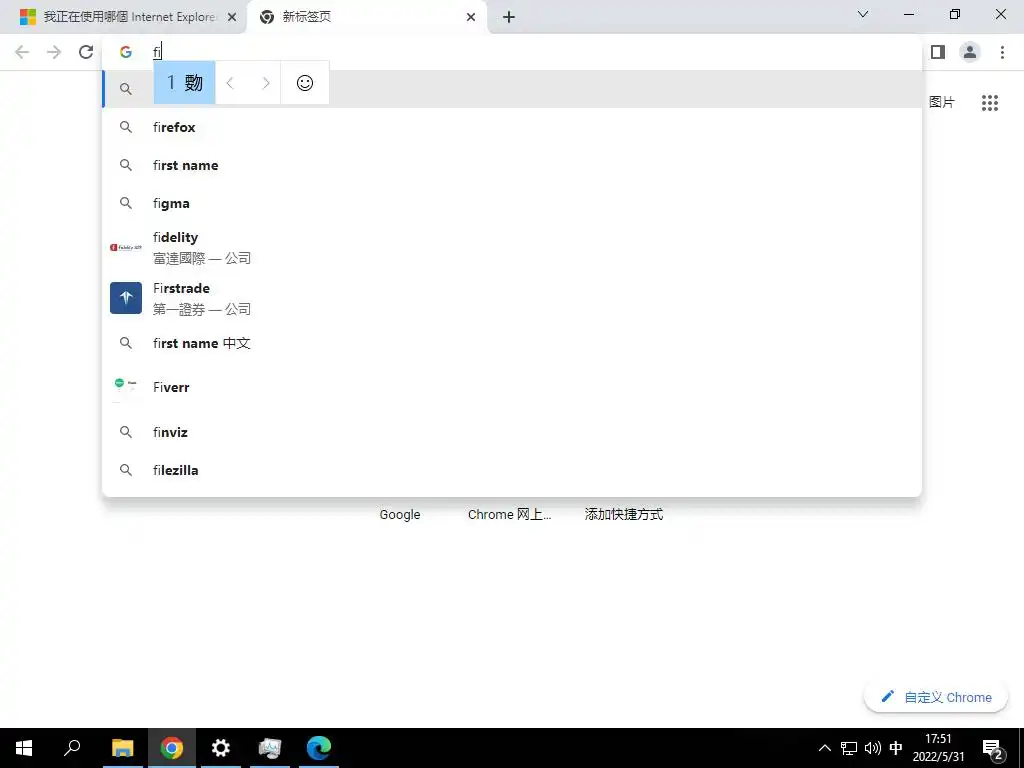Open the tab search dropdown arrow
This screenshot has height=768, width=1024.
click(x=863, y=14)
